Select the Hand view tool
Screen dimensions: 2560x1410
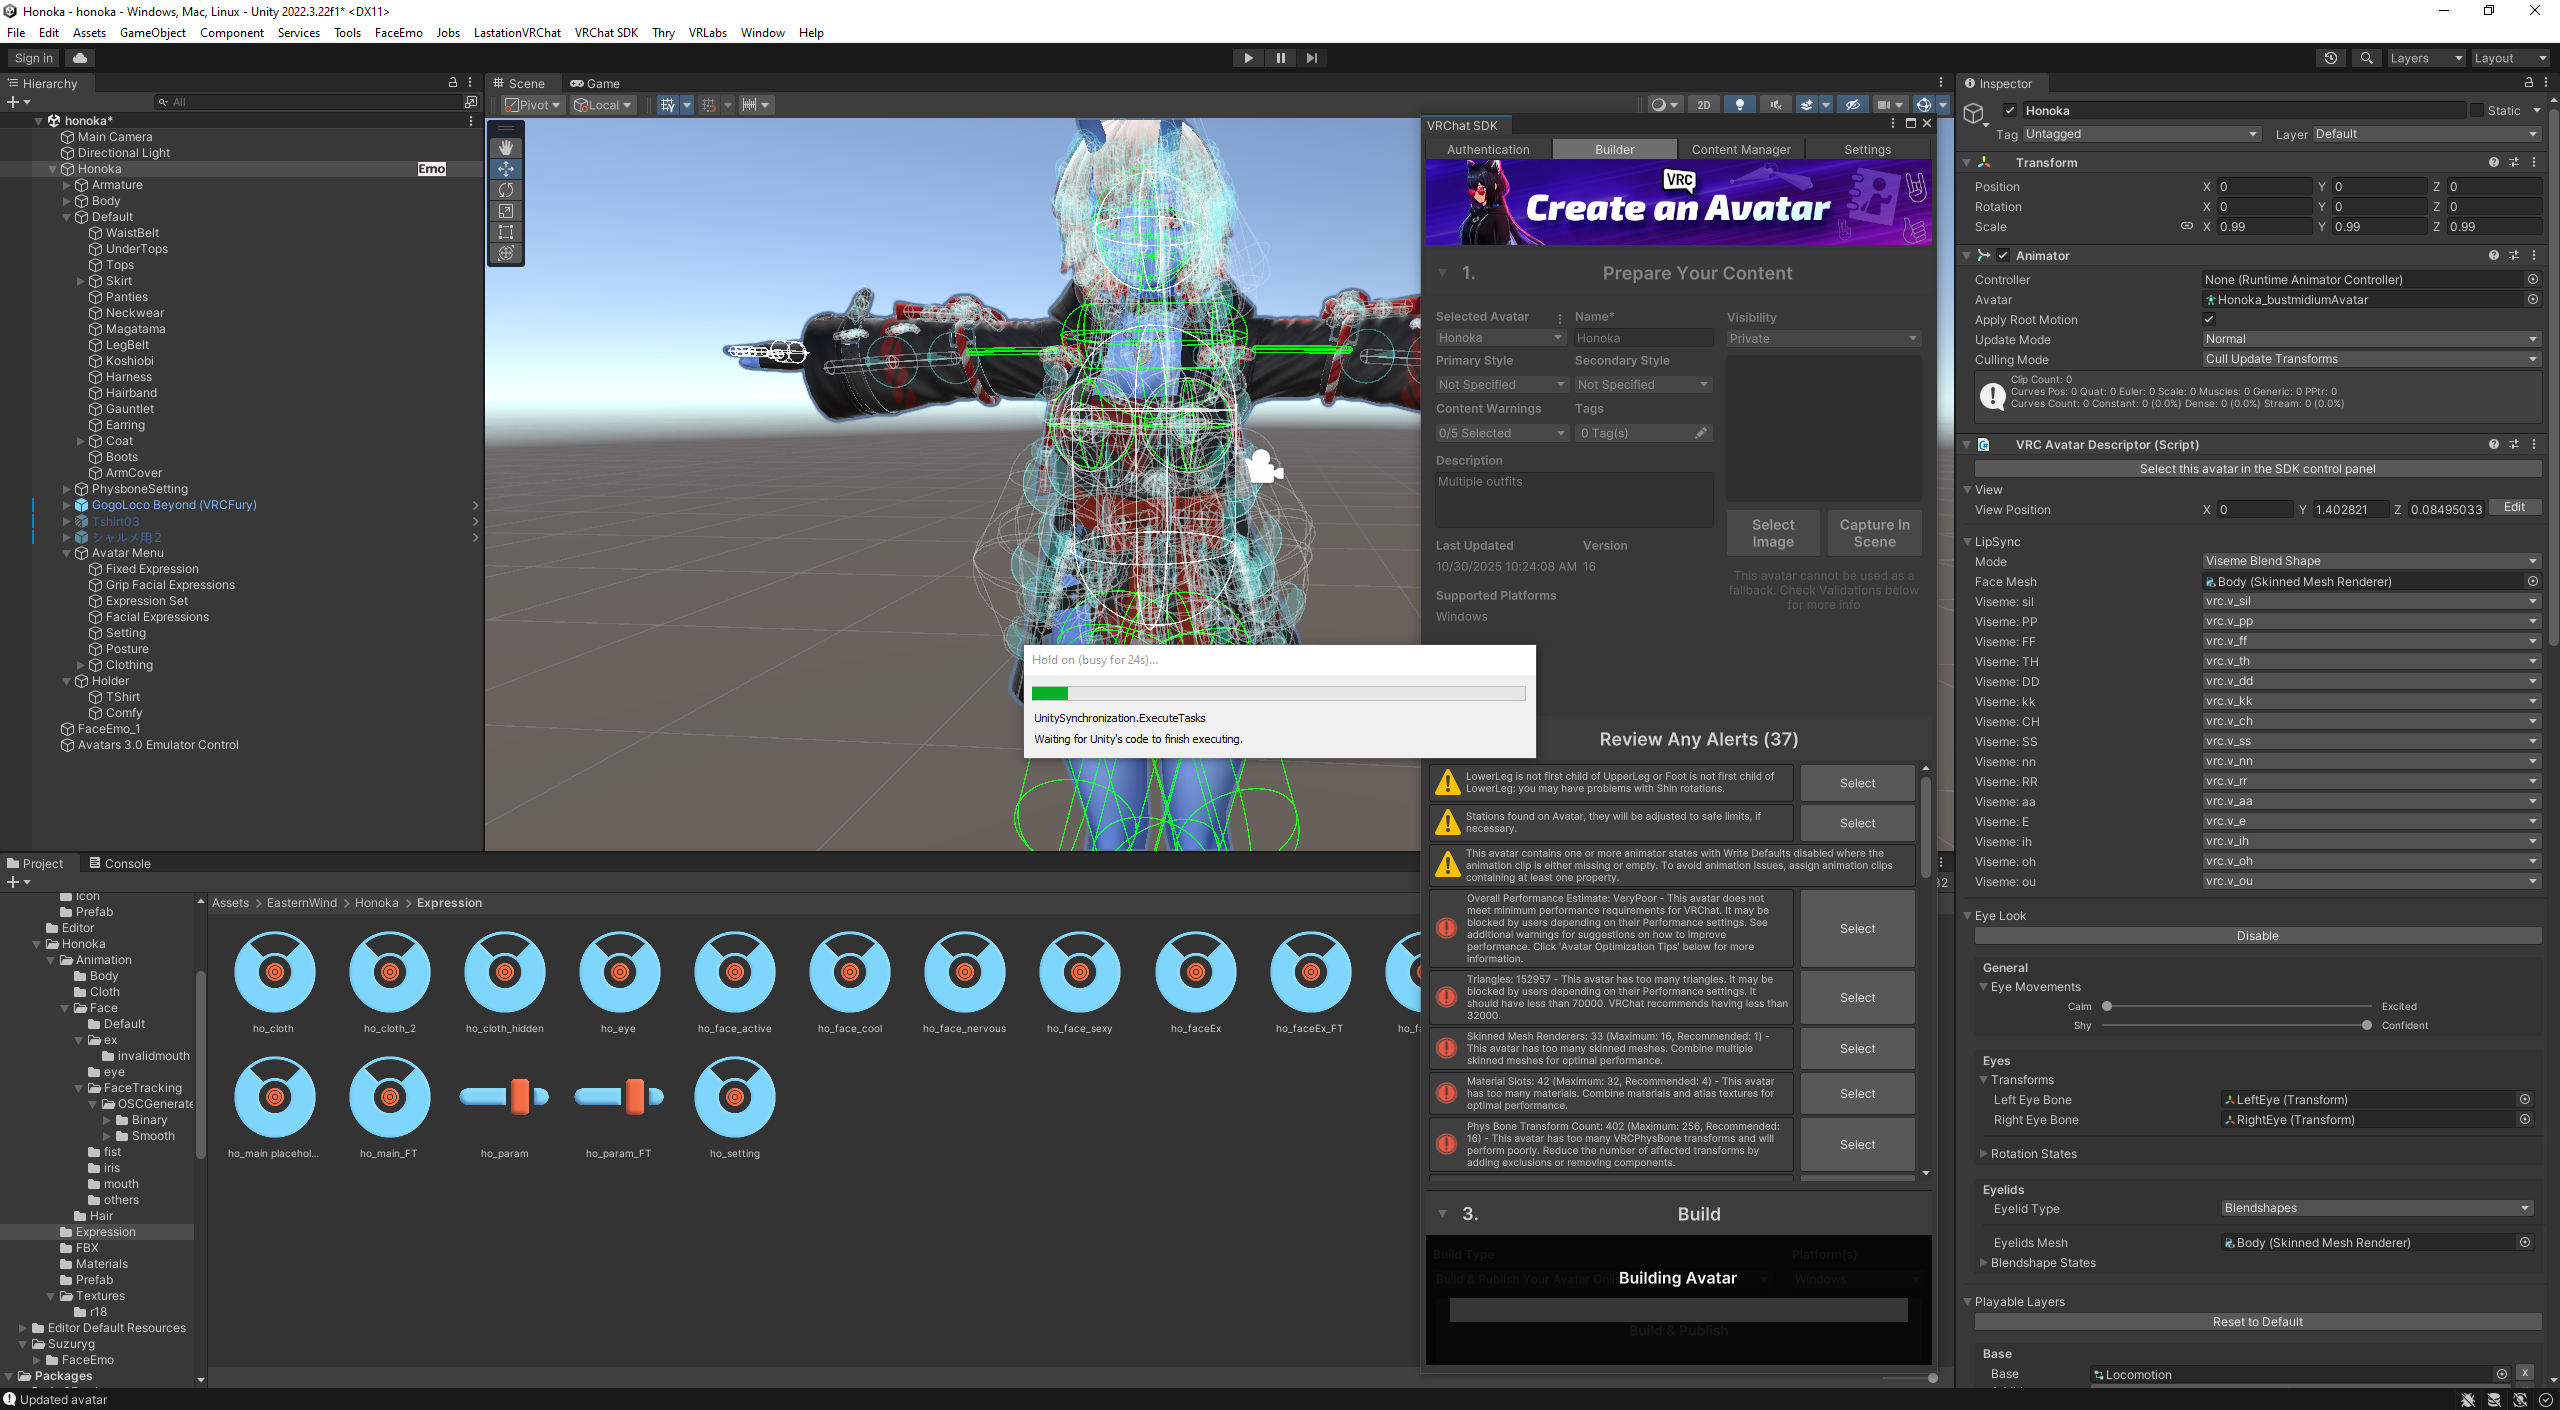click(x=506, y=148)
